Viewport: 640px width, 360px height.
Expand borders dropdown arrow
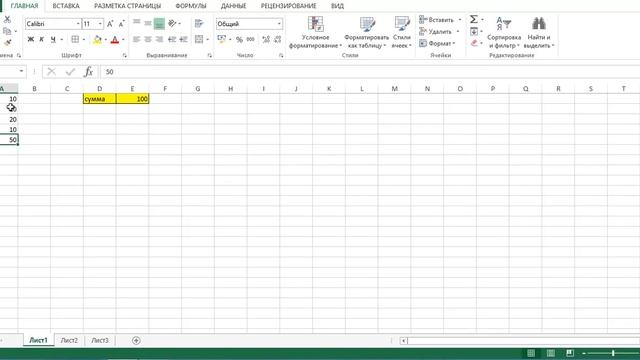[84, 40]
